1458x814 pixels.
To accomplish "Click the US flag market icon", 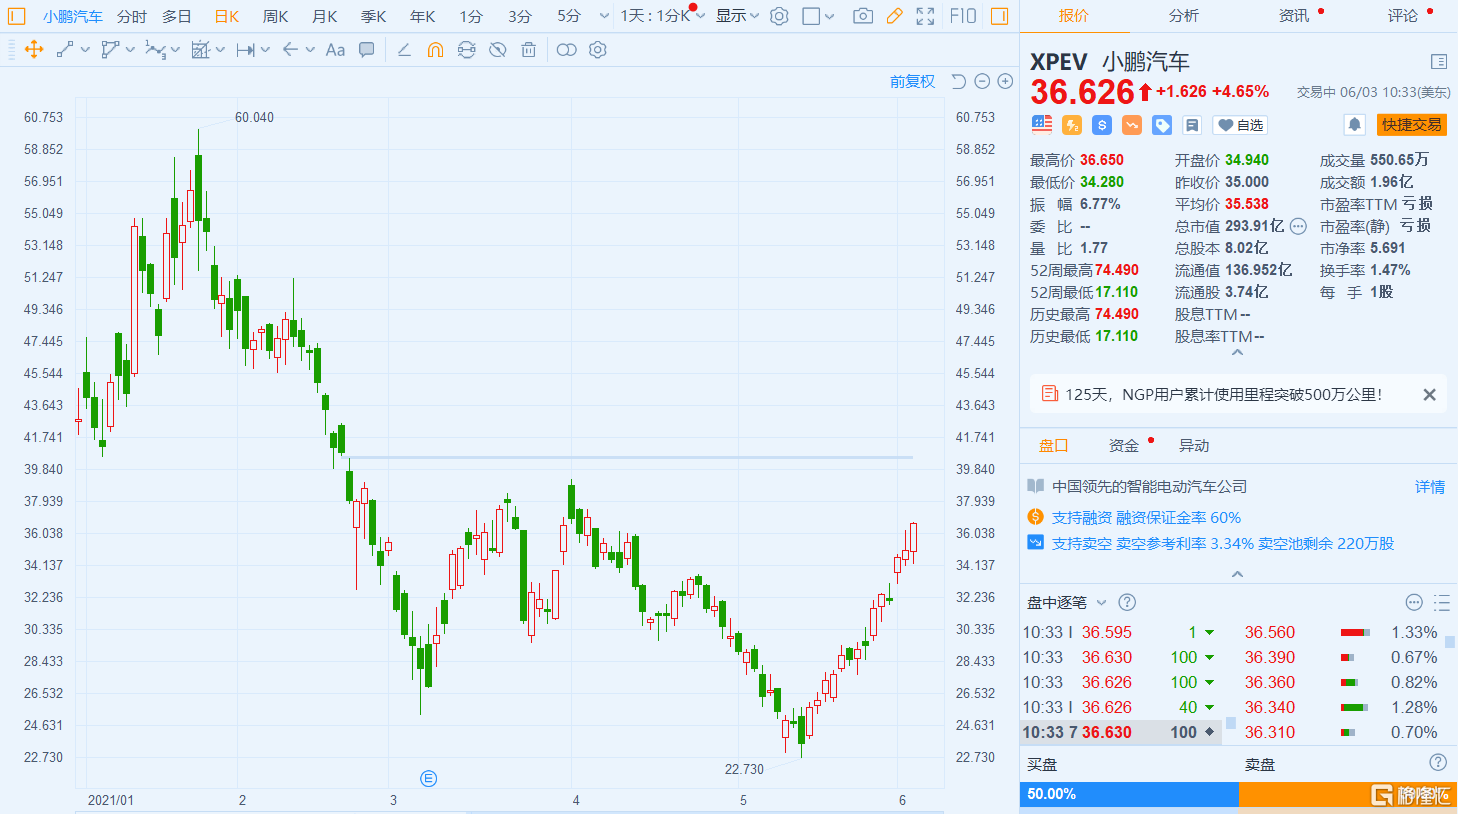I will [1042, 125].
